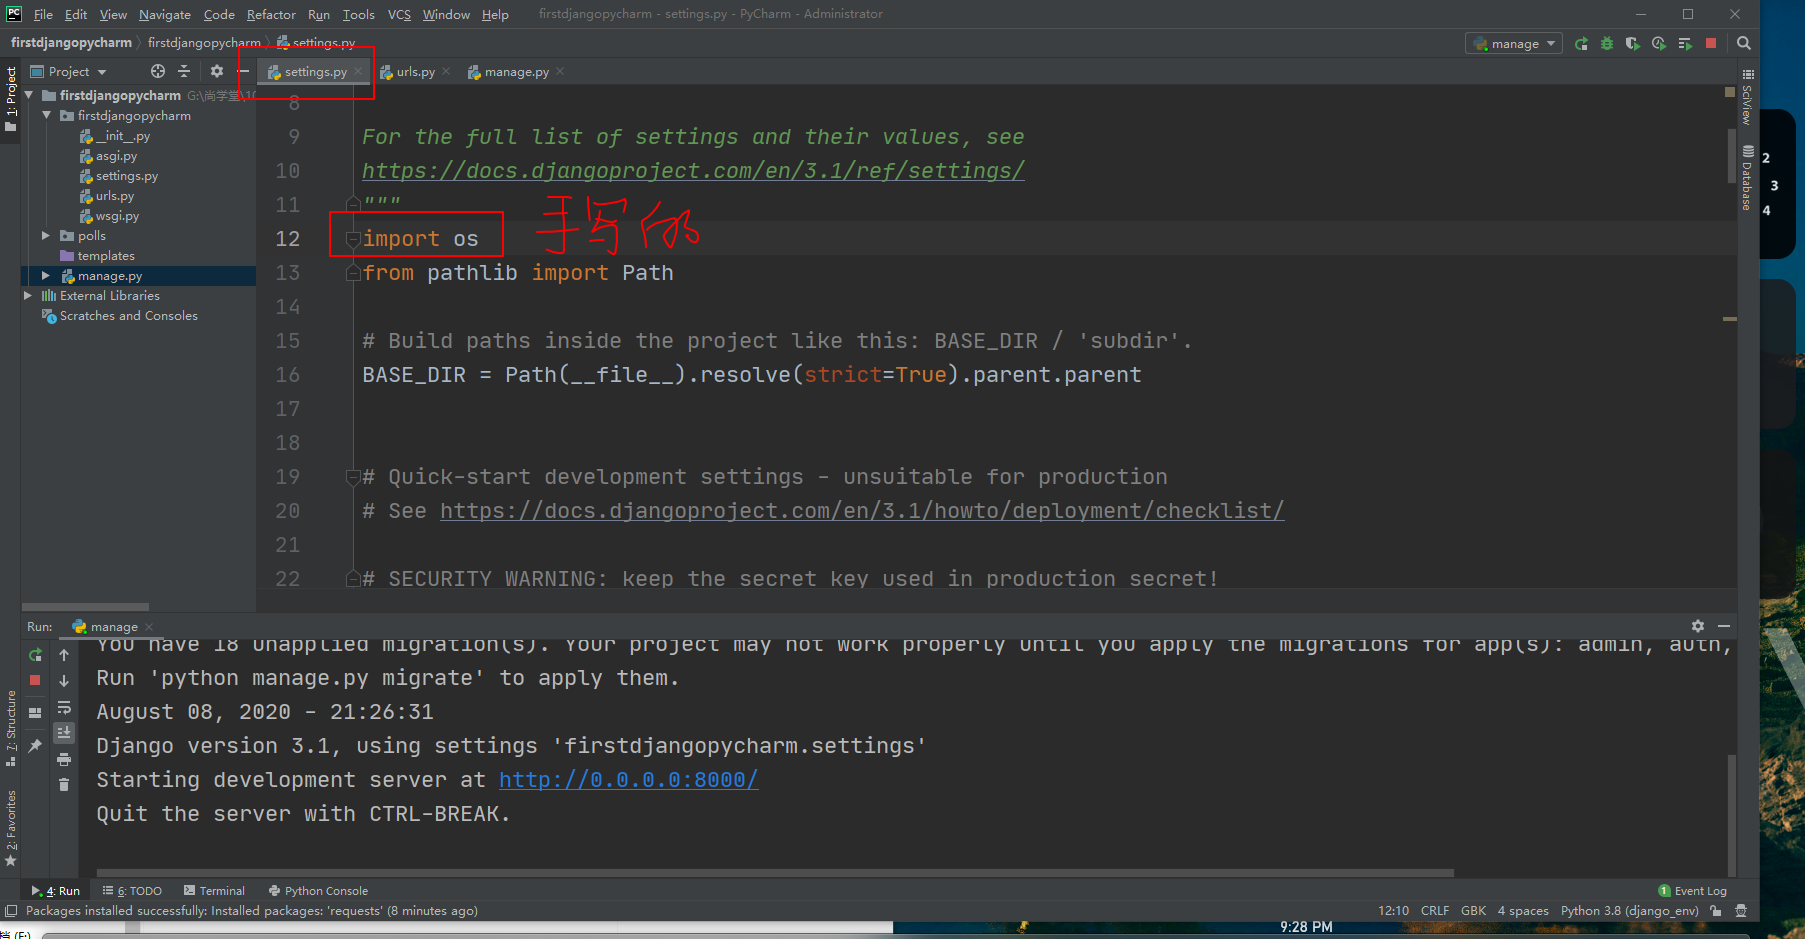The width and height of the screenshot is (1805, 939).
Task: Pin the Run tab
Action: [35, 745]
